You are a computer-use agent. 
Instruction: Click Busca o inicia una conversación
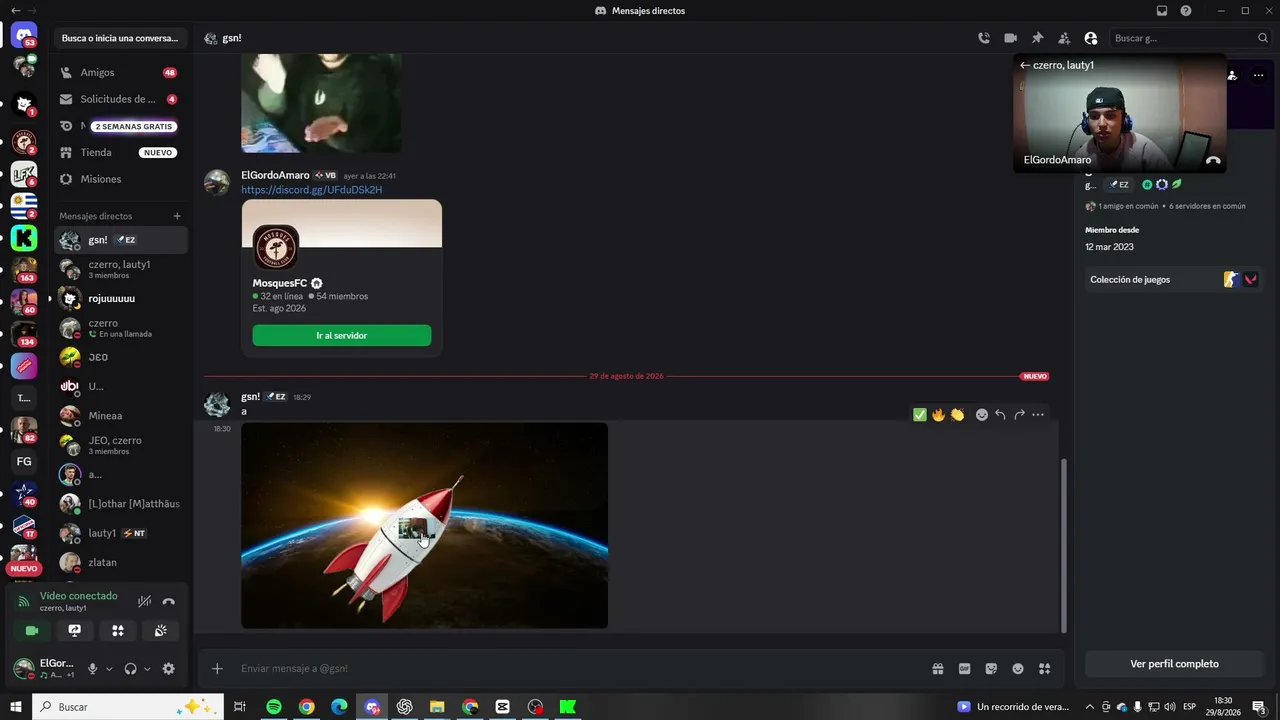(x=120, y=38)
